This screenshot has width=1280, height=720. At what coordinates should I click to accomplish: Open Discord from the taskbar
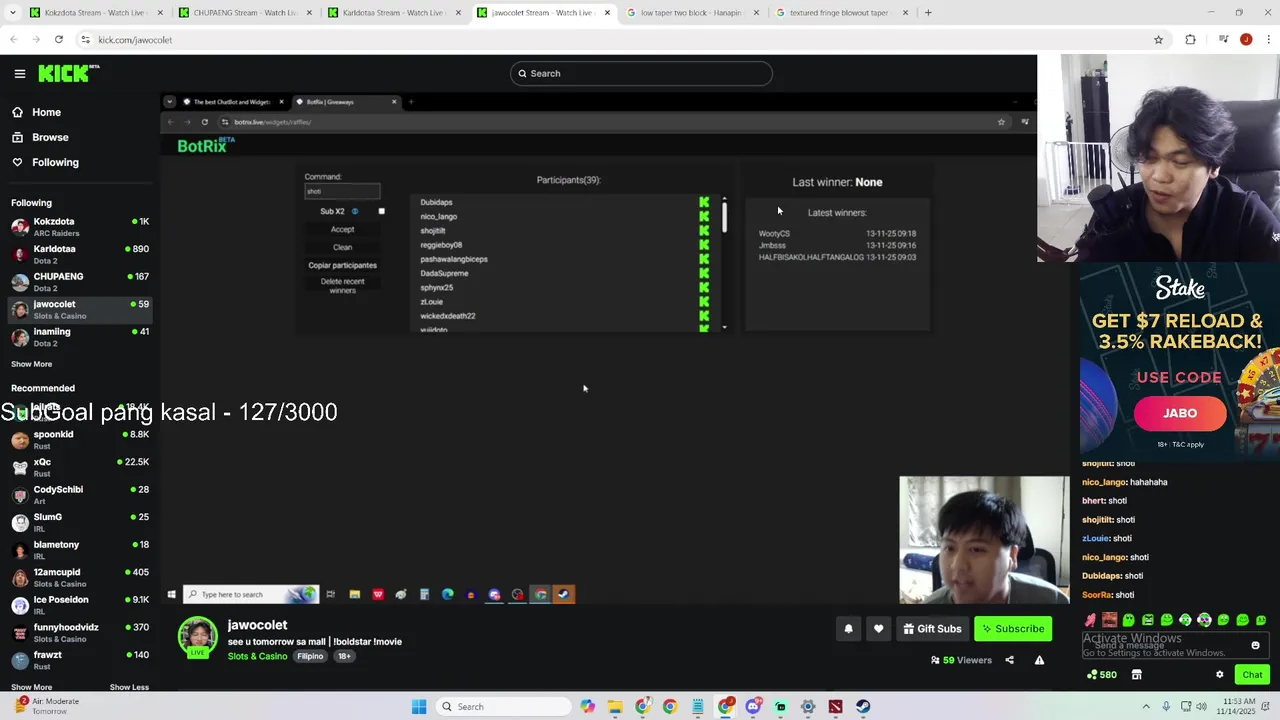pos(753,707)
